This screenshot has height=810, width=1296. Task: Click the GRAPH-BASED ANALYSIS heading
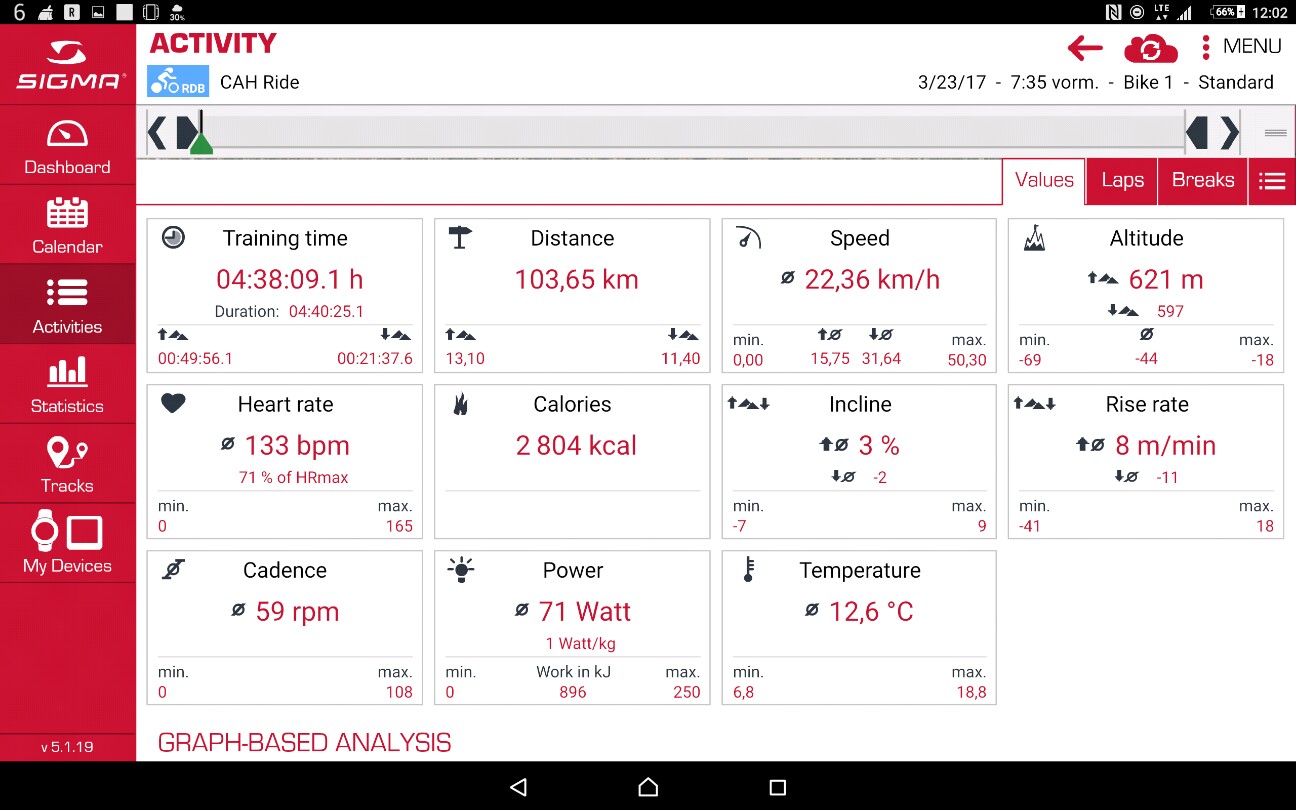pyautogui.click(x=304, y=742)
